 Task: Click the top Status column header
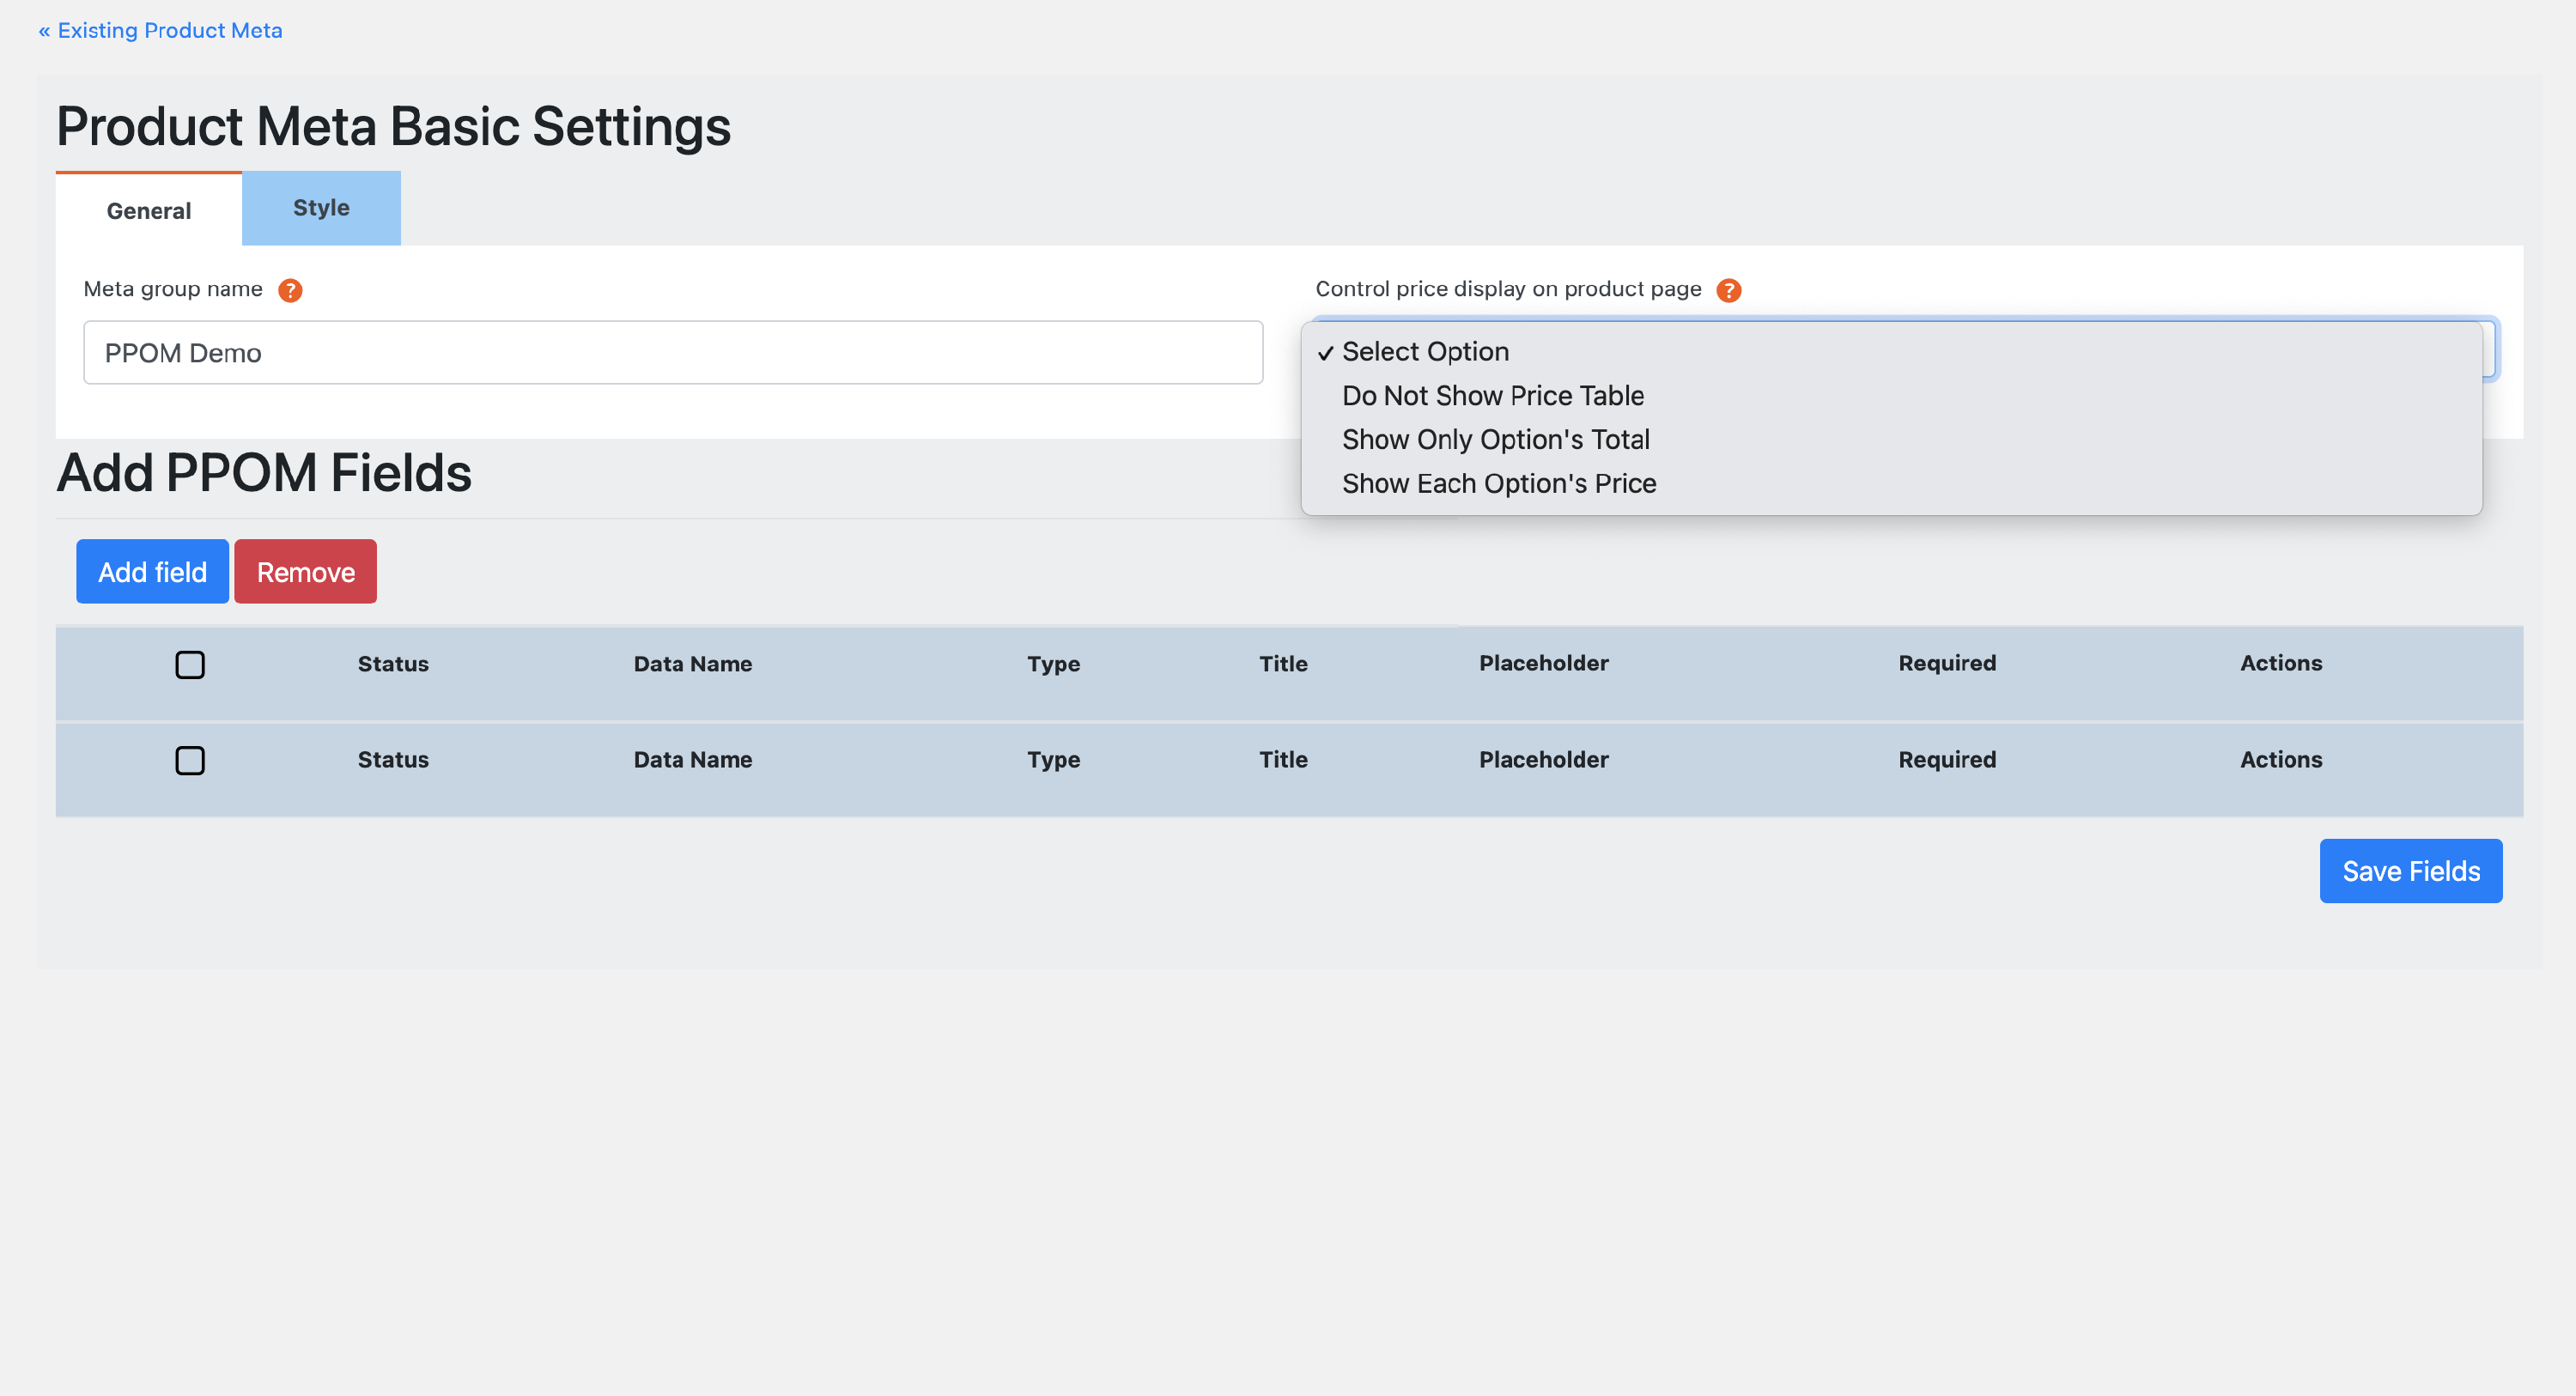click(393, 664)
